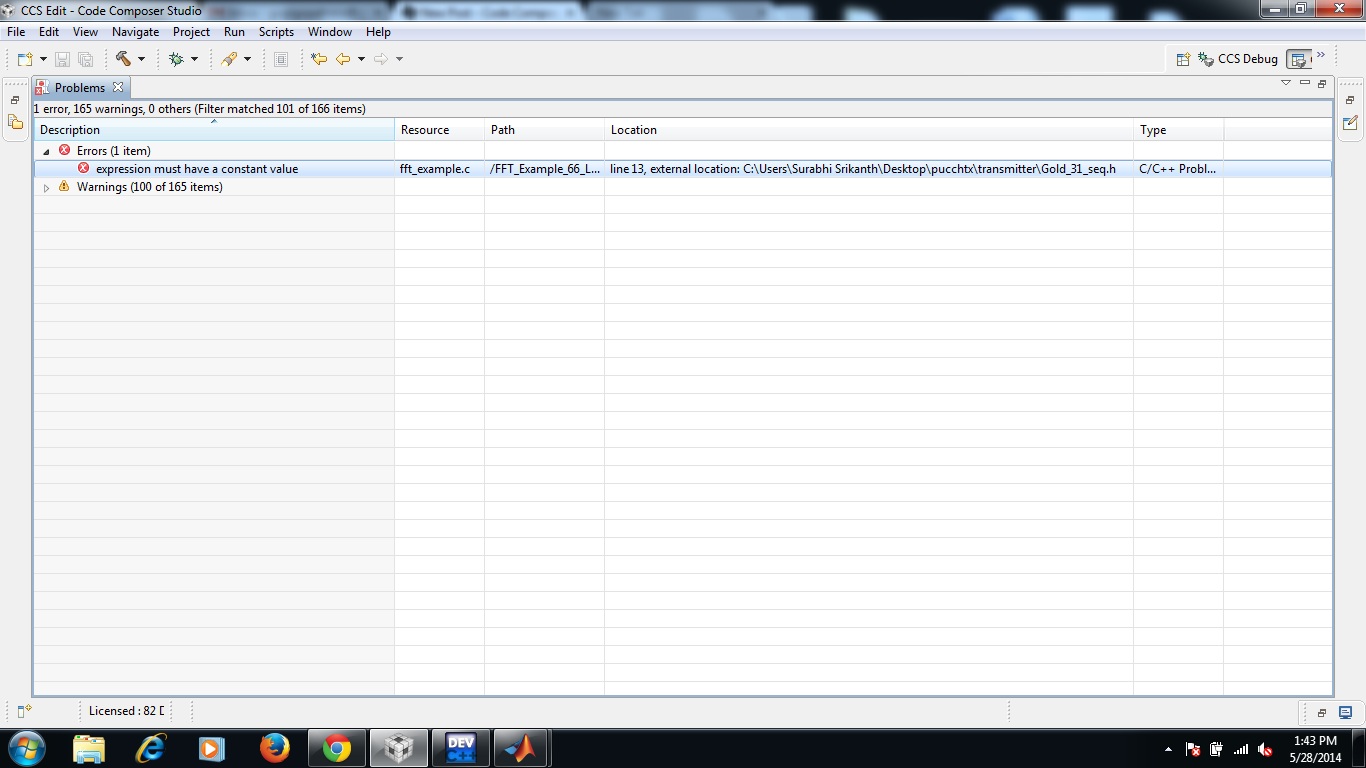
Task: Open the Forward history dropdown arrow
Action: click(399, 59)
